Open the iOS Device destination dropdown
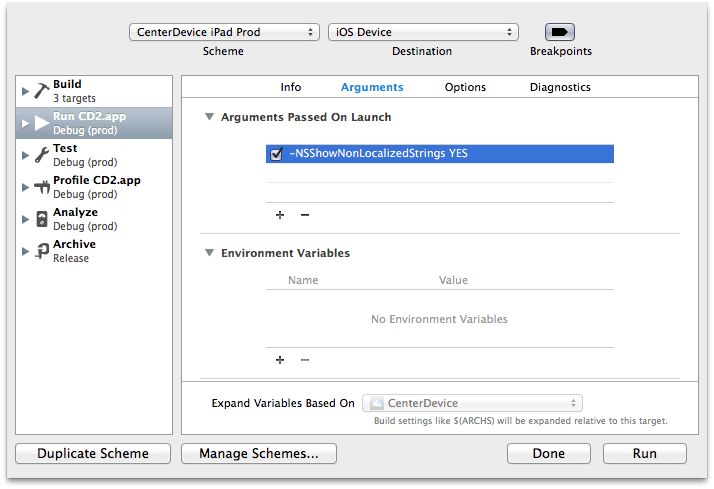Screen dimensions: 714x489 (x=423, y=32)
